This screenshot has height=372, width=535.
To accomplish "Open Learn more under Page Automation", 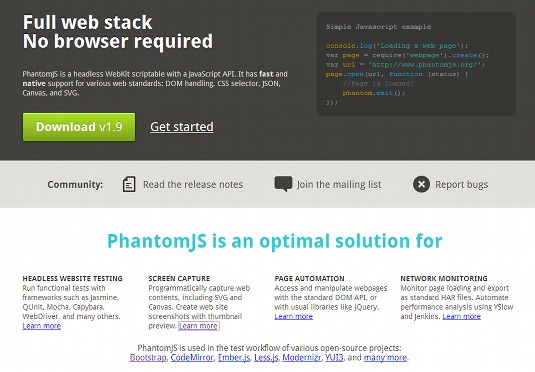I will pos(294,316).
